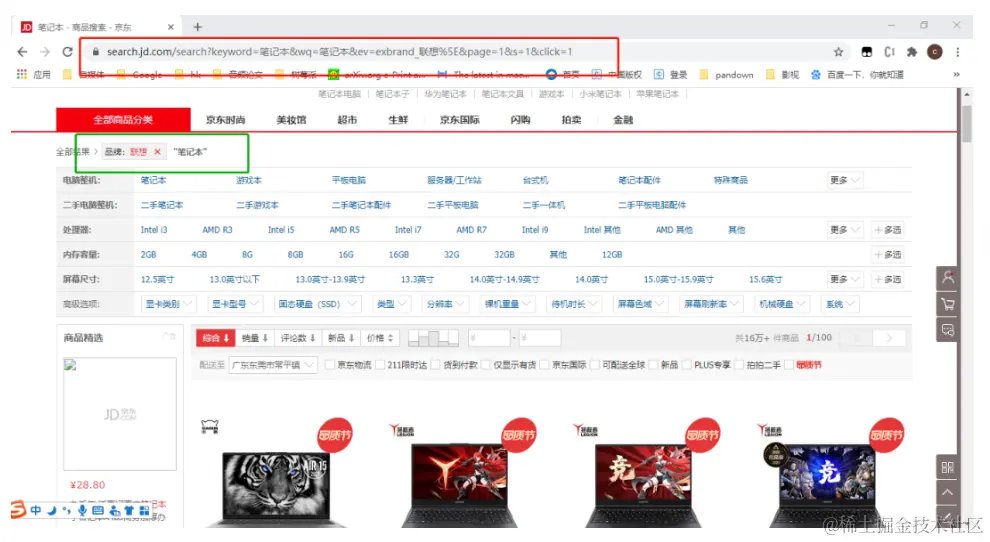Click the browser address bar URL
Screen dimensions: 990x542
coord(339,52)
